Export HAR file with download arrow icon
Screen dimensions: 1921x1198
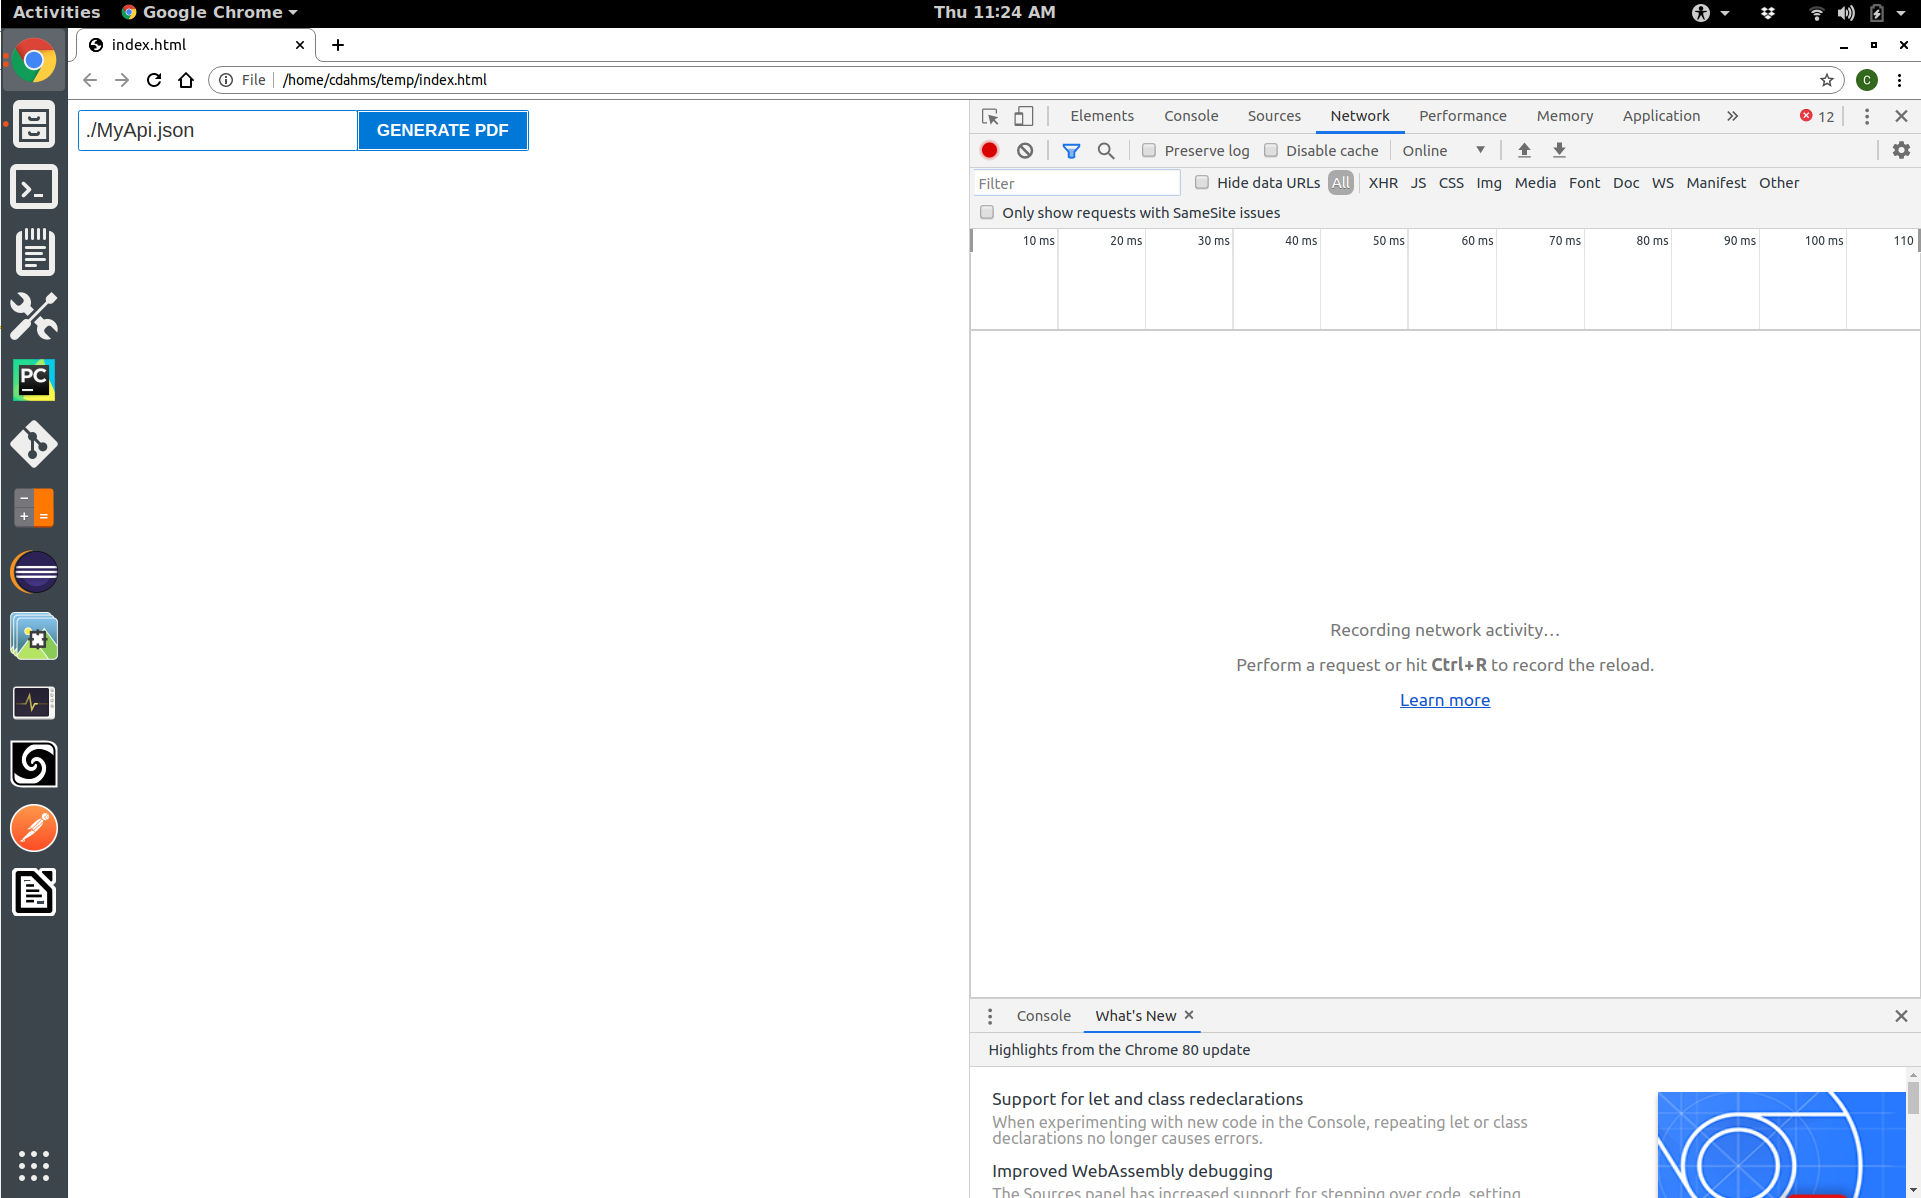[x=1559, y=150]
